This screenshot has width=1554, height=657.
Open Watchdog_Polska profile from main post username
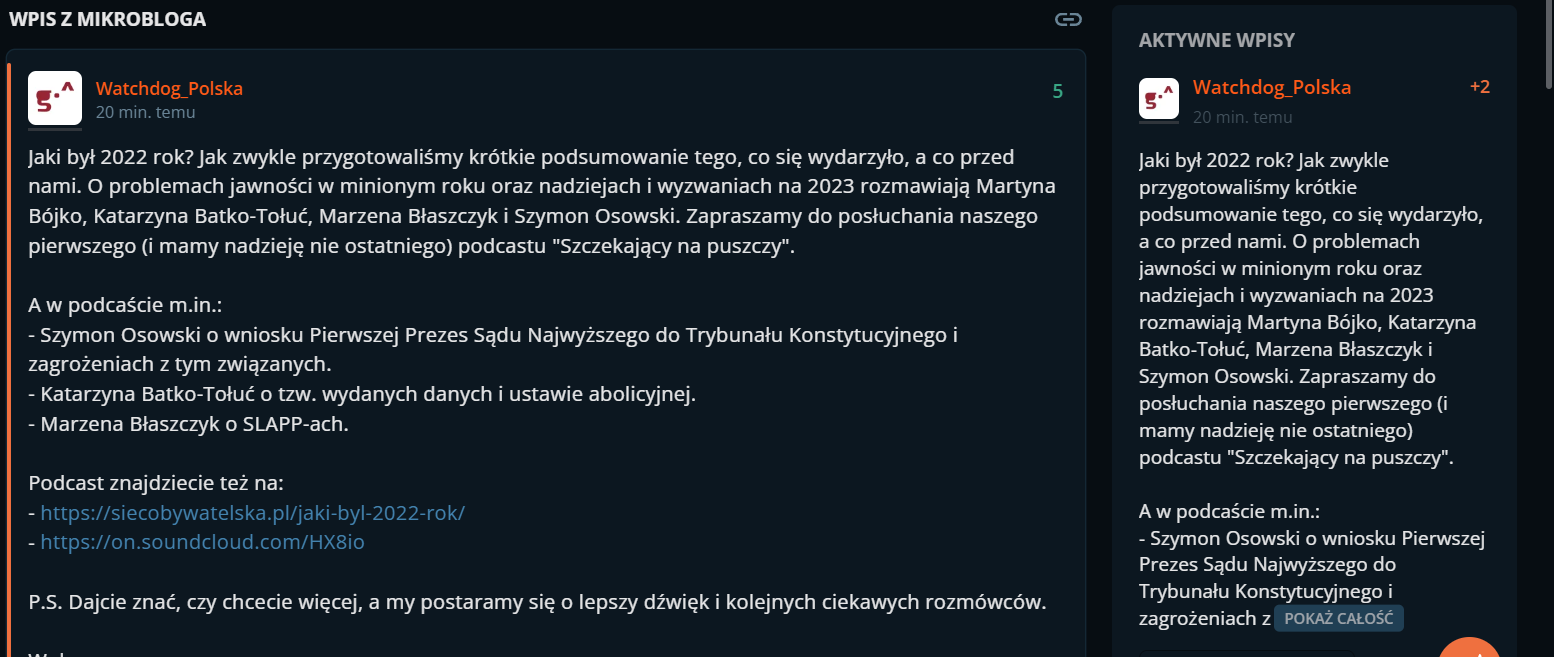click(x=169, y=88)
